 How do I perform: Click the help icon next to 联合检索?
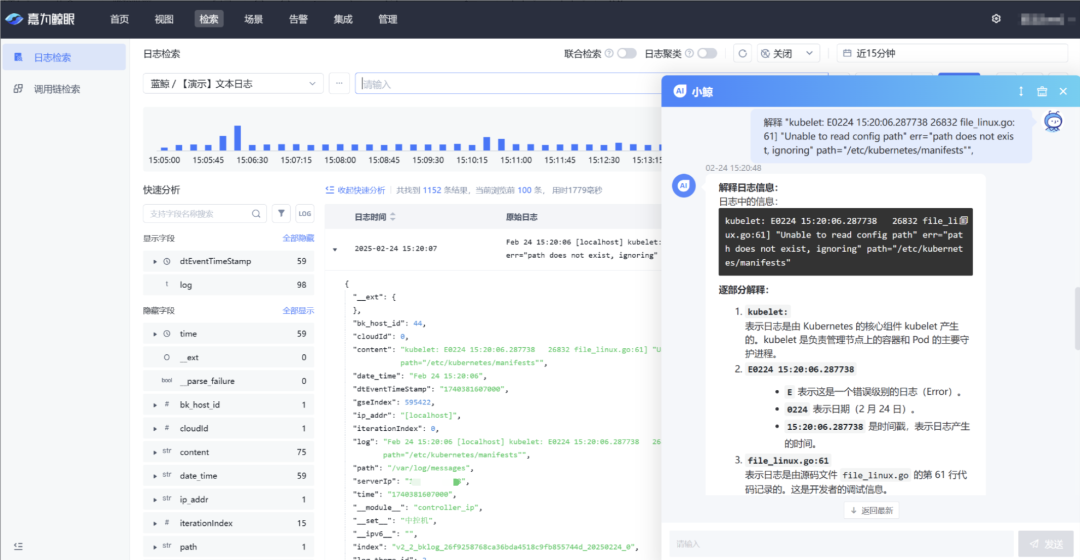[609, 53]
